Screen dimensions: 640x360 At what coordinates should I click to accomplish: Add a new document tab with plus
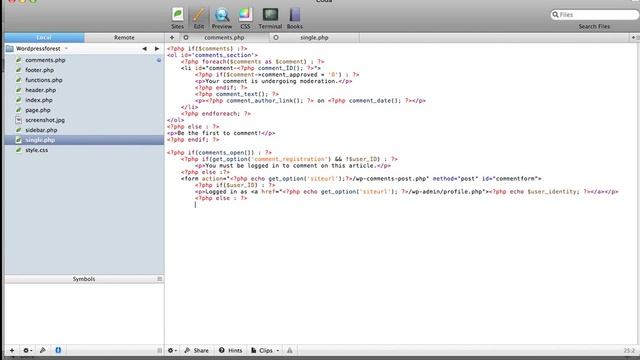click(172, 38)
